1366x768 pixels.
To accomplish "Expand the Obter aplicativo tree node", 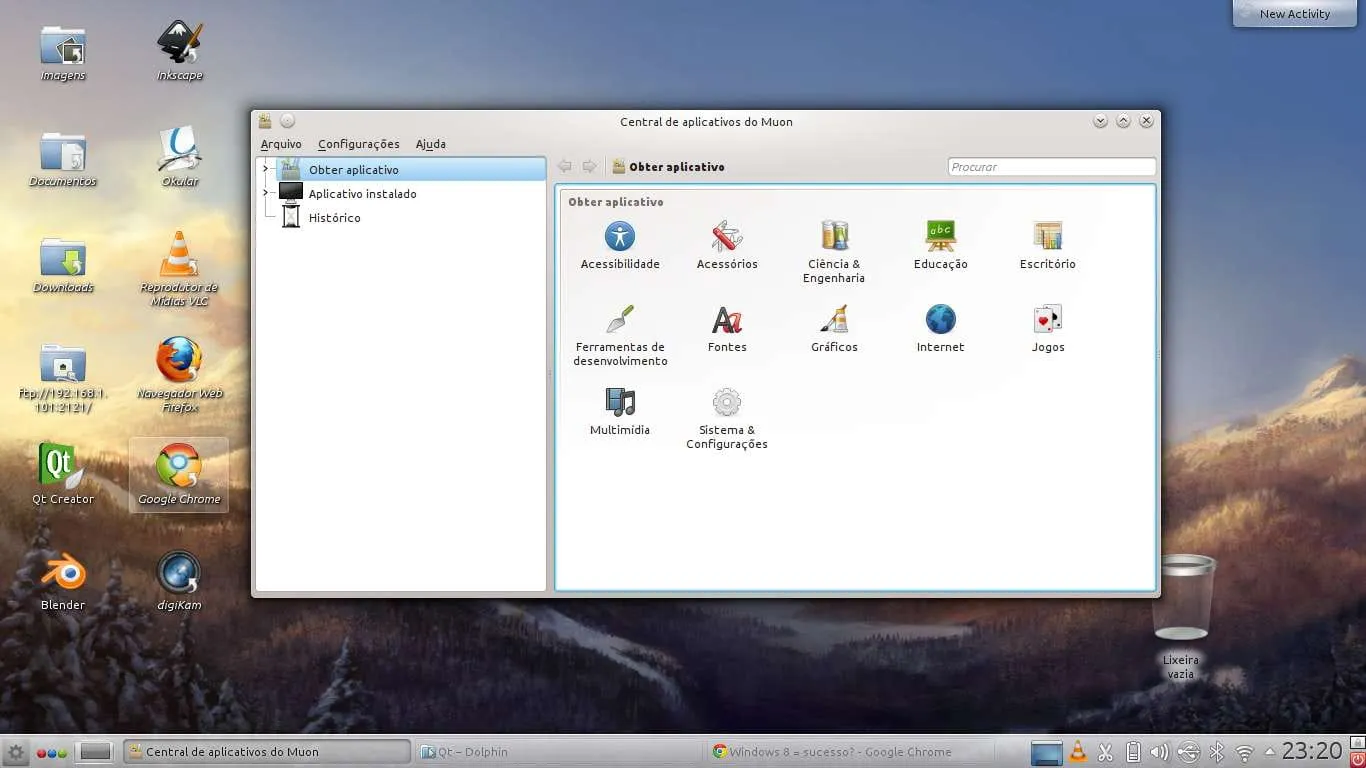I will point(265,169).
